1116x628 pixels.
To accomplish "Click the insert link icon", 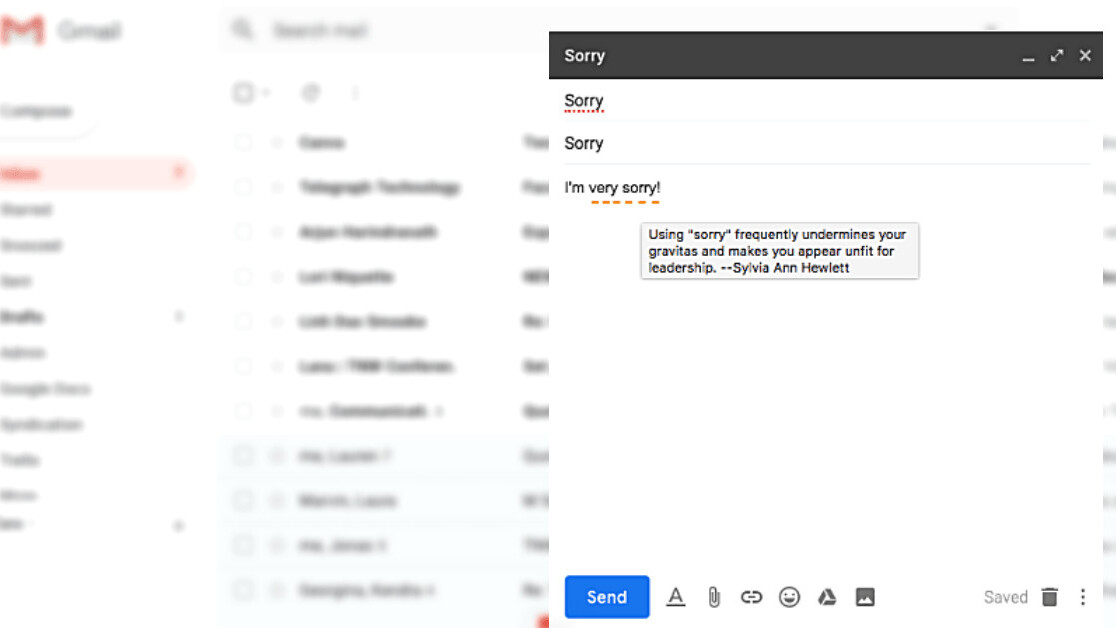I will (751, 597).
